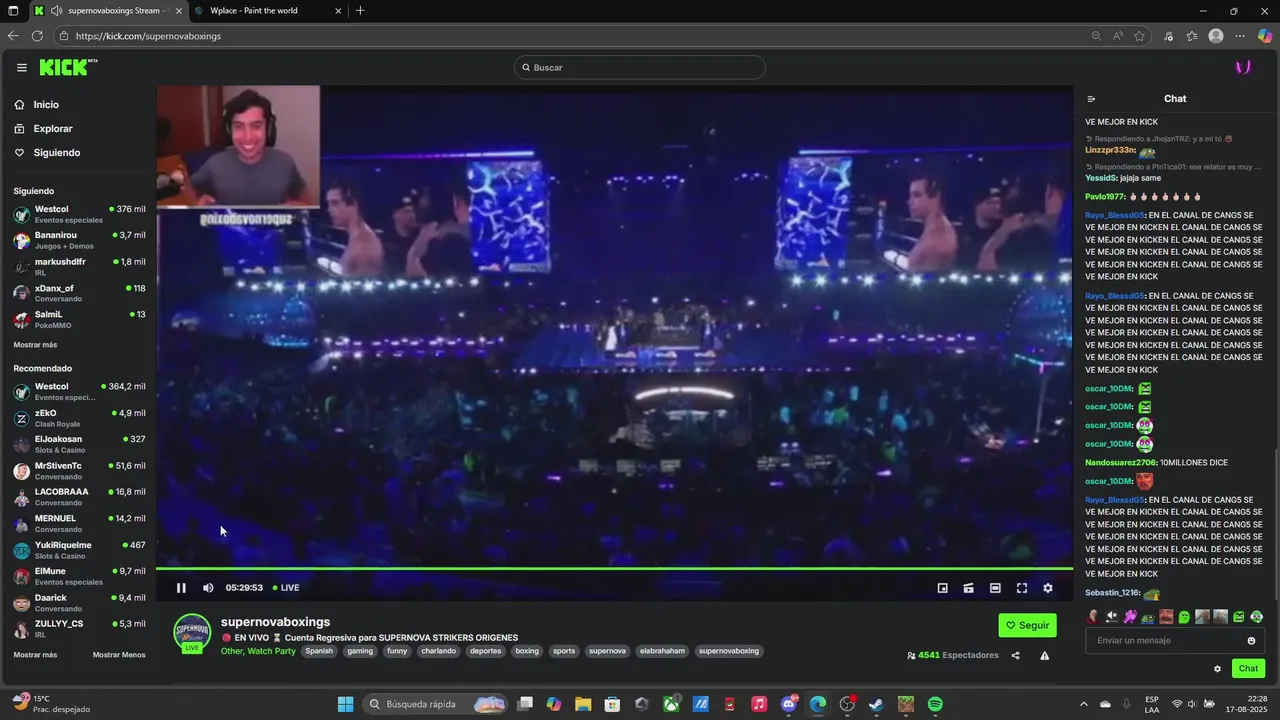Screen dimensions: 1280x720
Task: Open Spotify from Windows taskbar
Action: tap(935, 704)
